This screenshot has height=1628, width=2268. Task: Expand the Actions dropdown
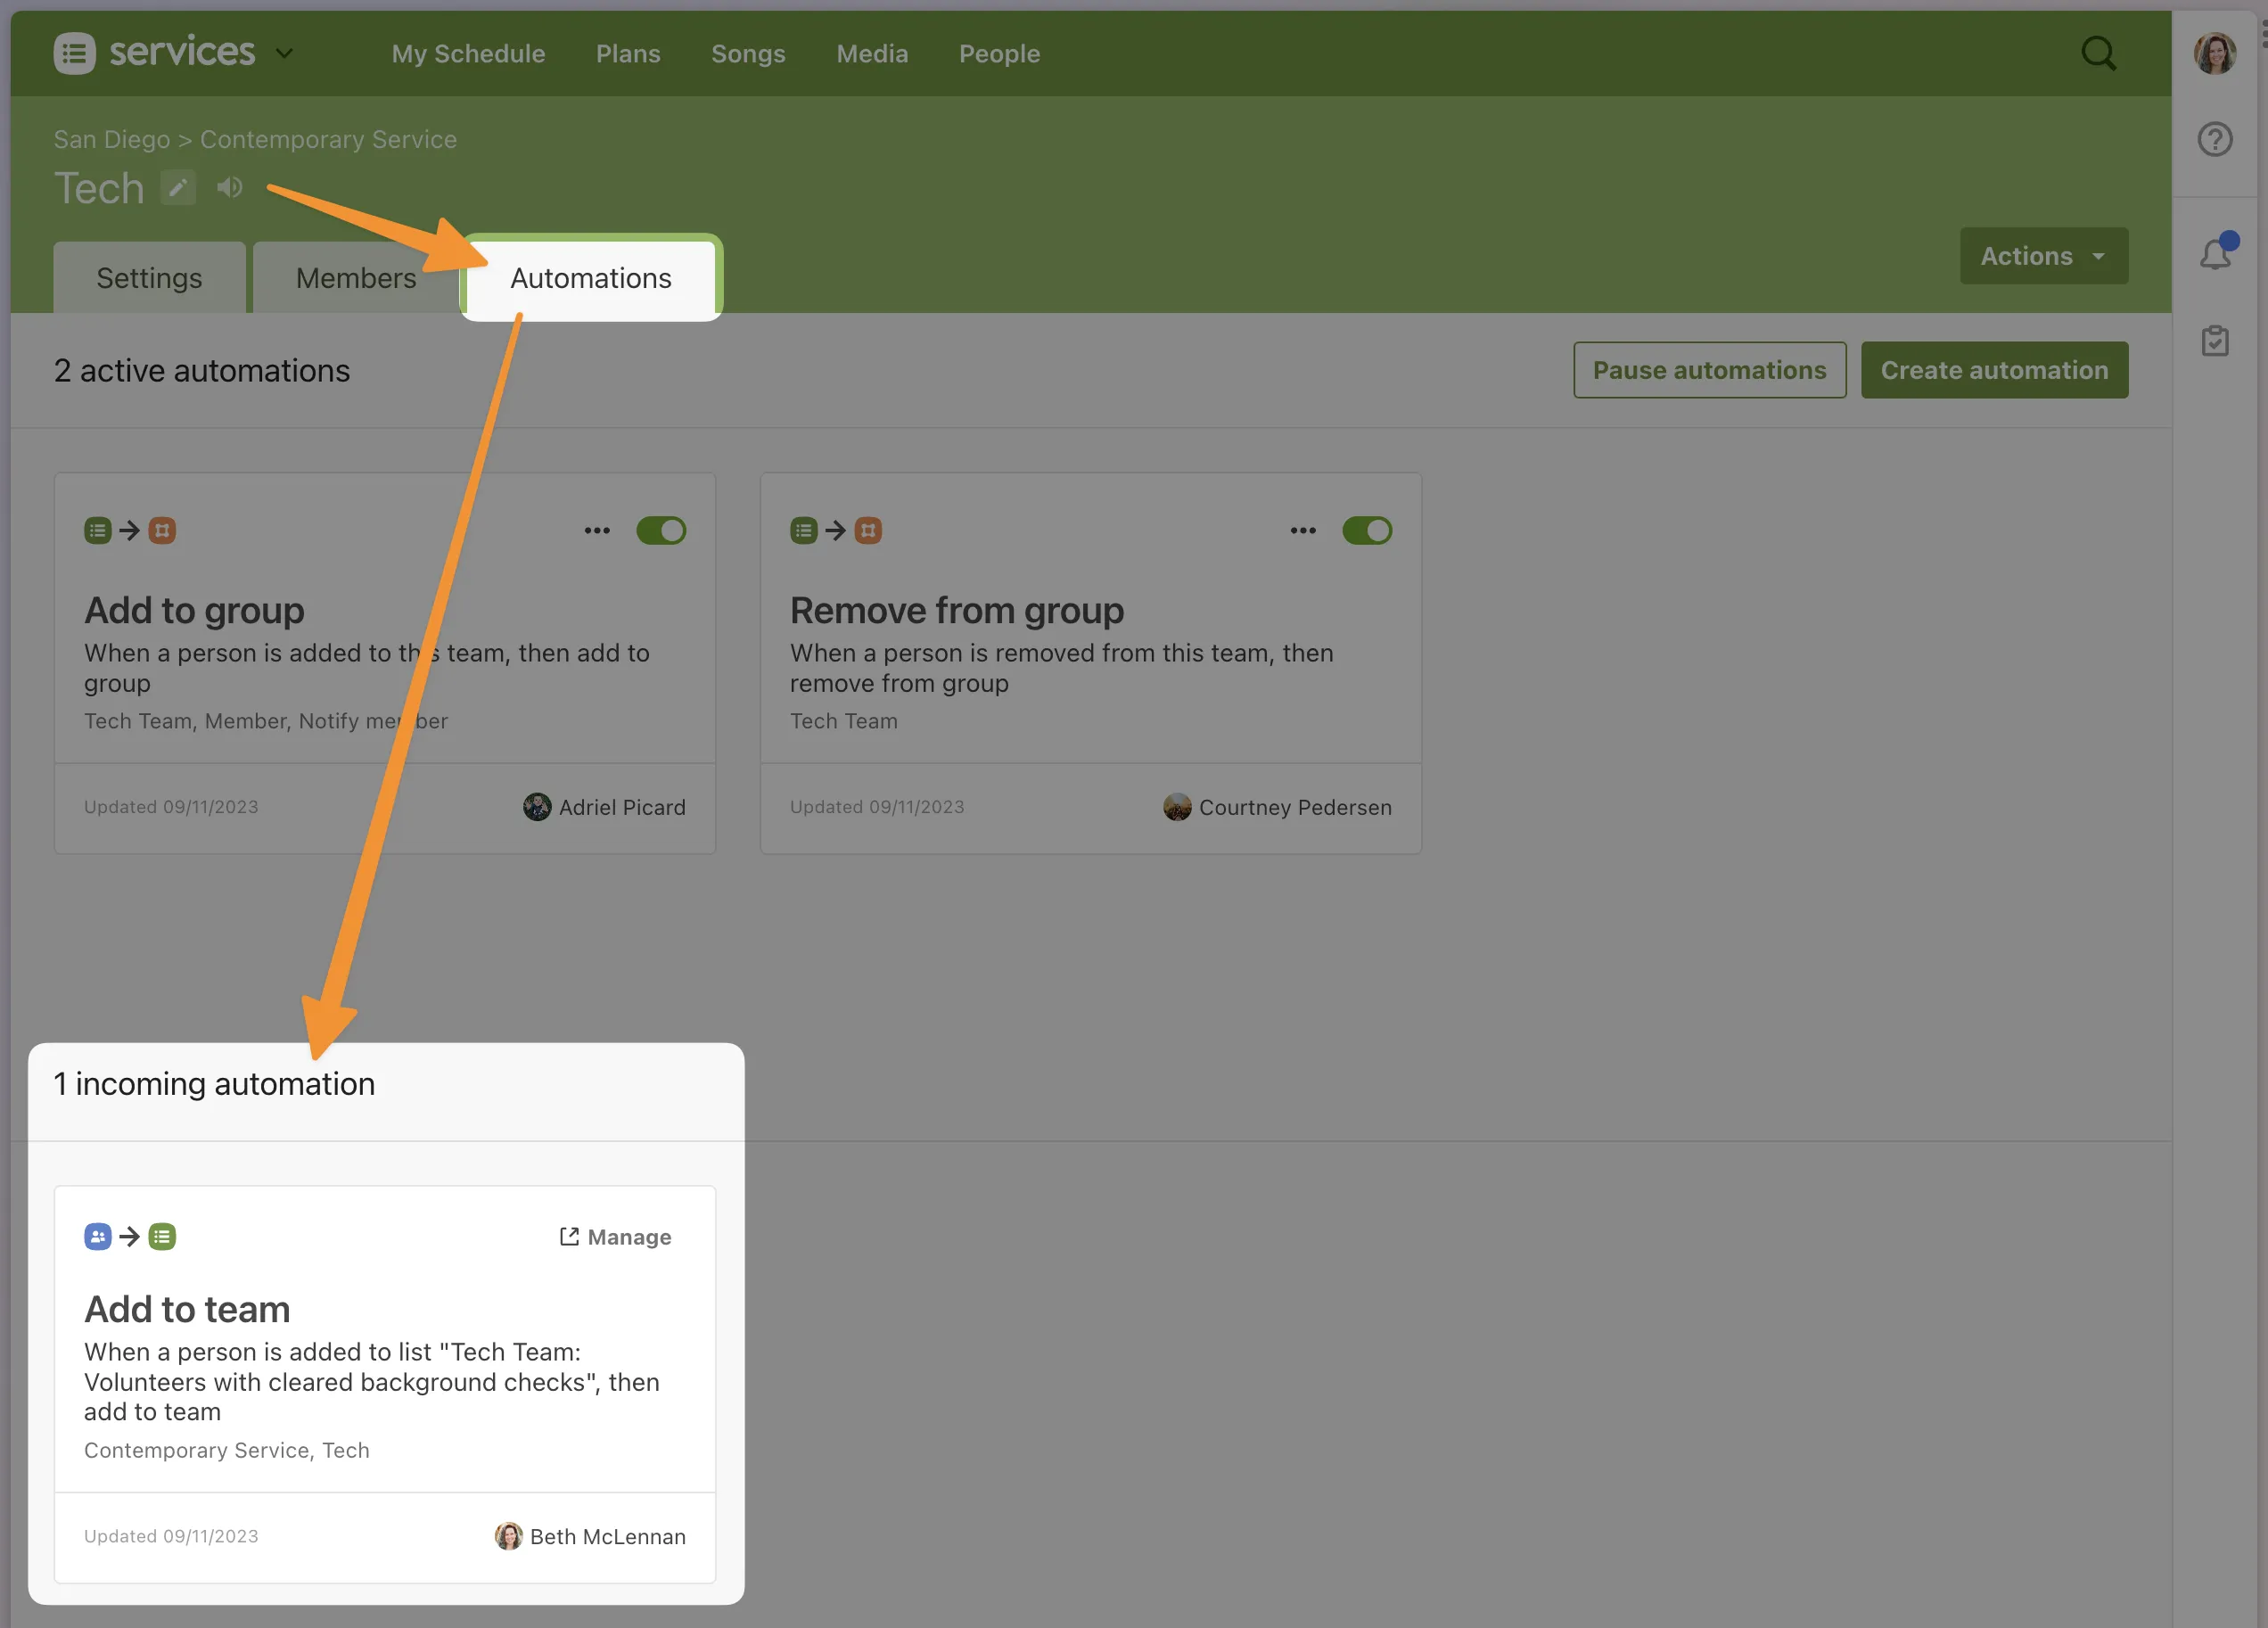tap(2043, 256)
